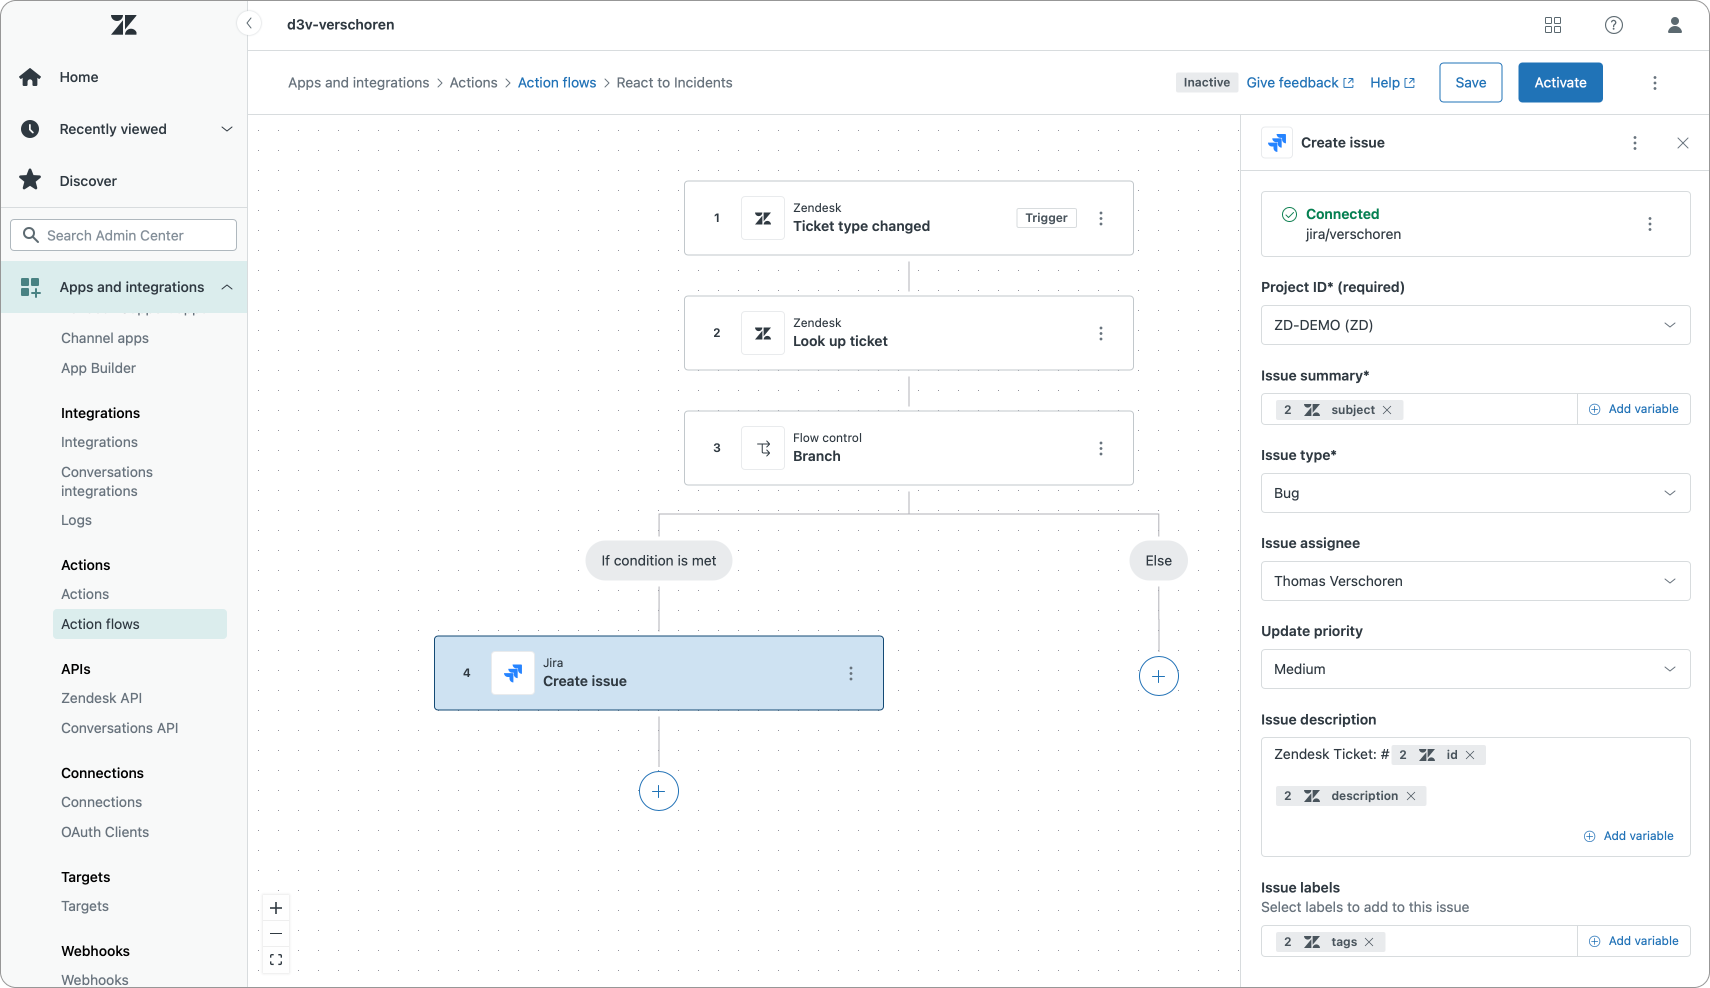This screenshot has width=1710, height=988.
Task: Click the Jira icon on step 4
Action: pos(513,673)
